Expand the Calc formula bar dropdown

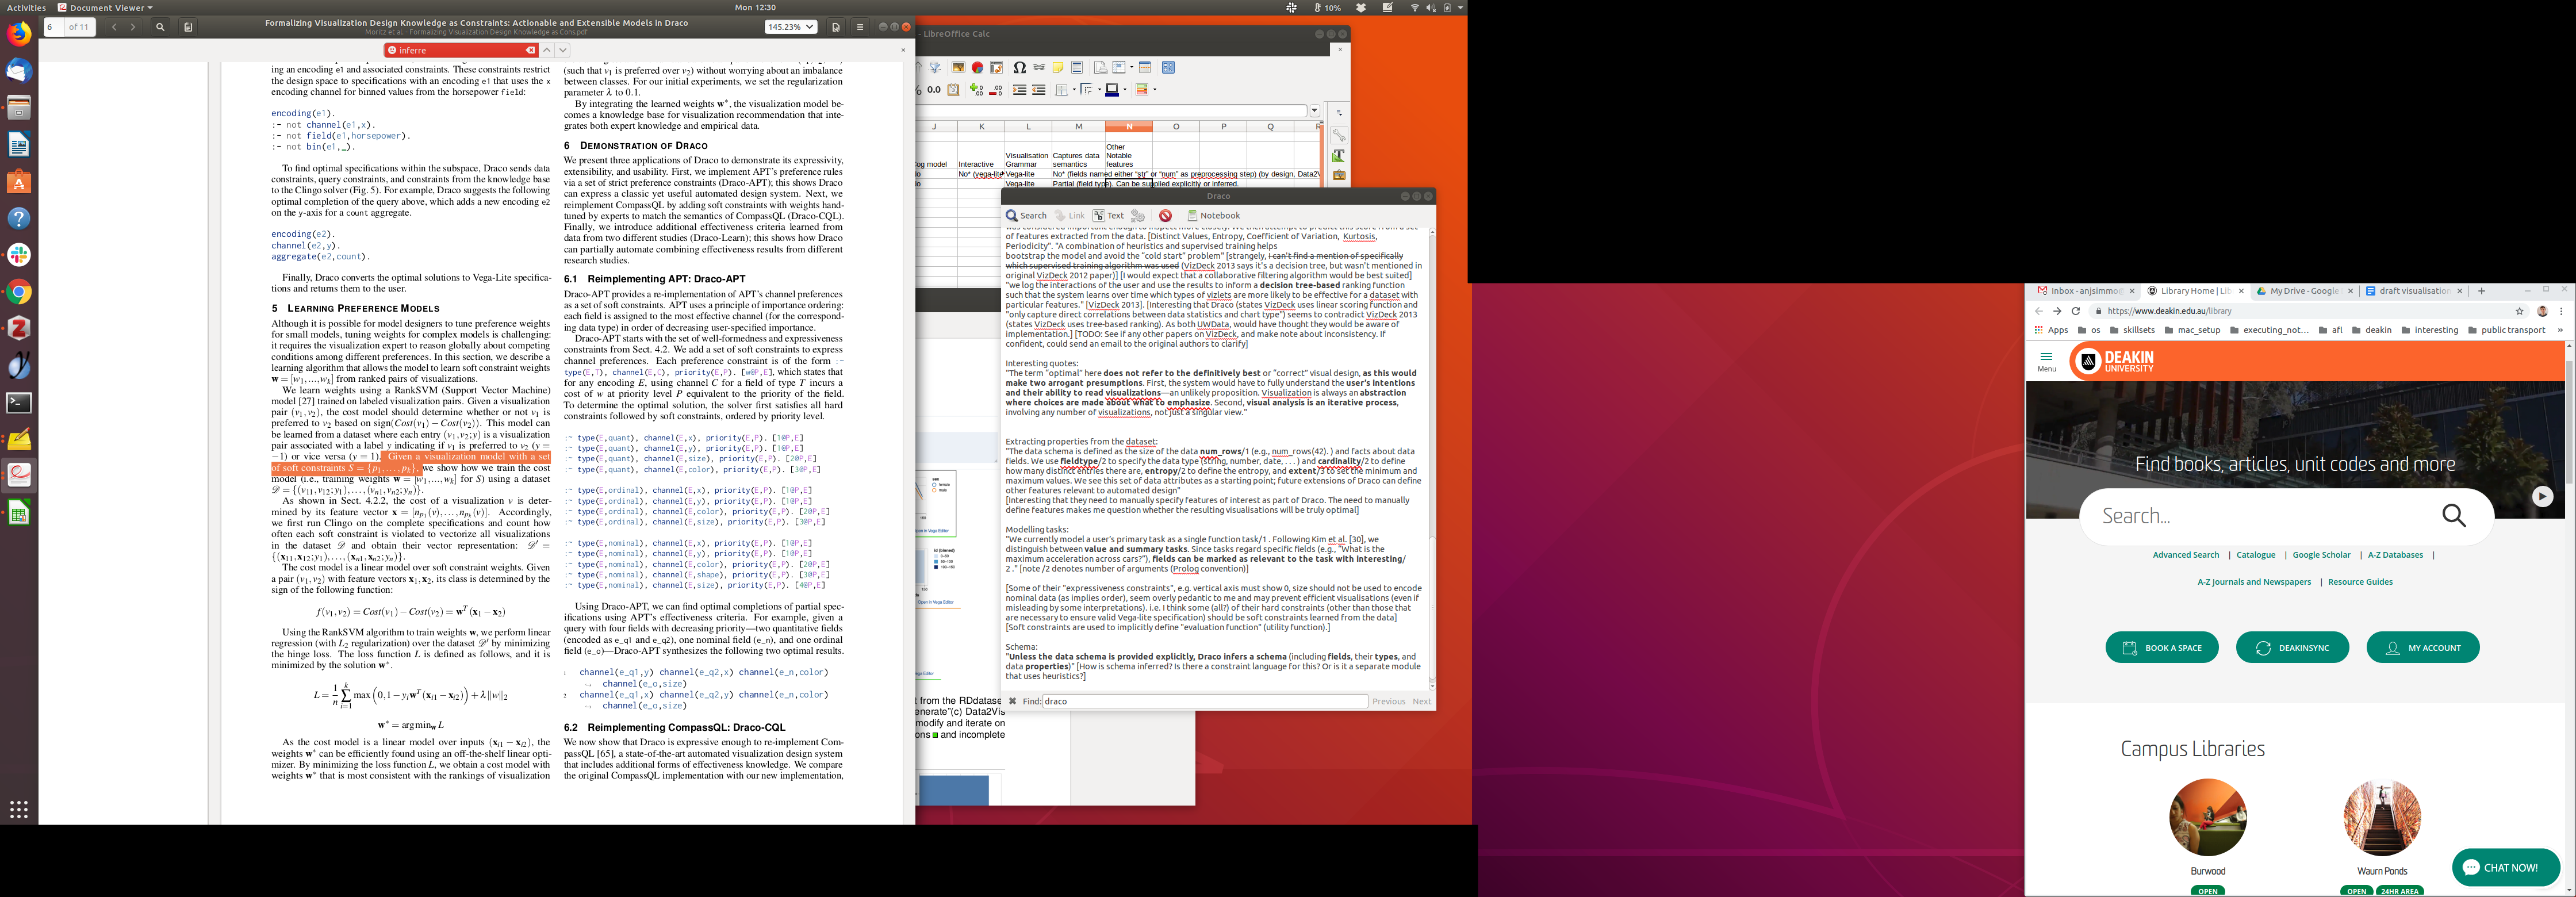click(1315, 111)
